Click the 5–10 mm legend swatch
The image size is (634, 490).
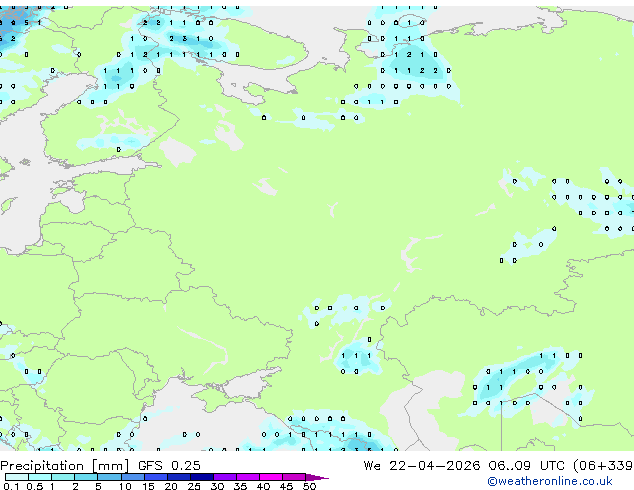109,477
